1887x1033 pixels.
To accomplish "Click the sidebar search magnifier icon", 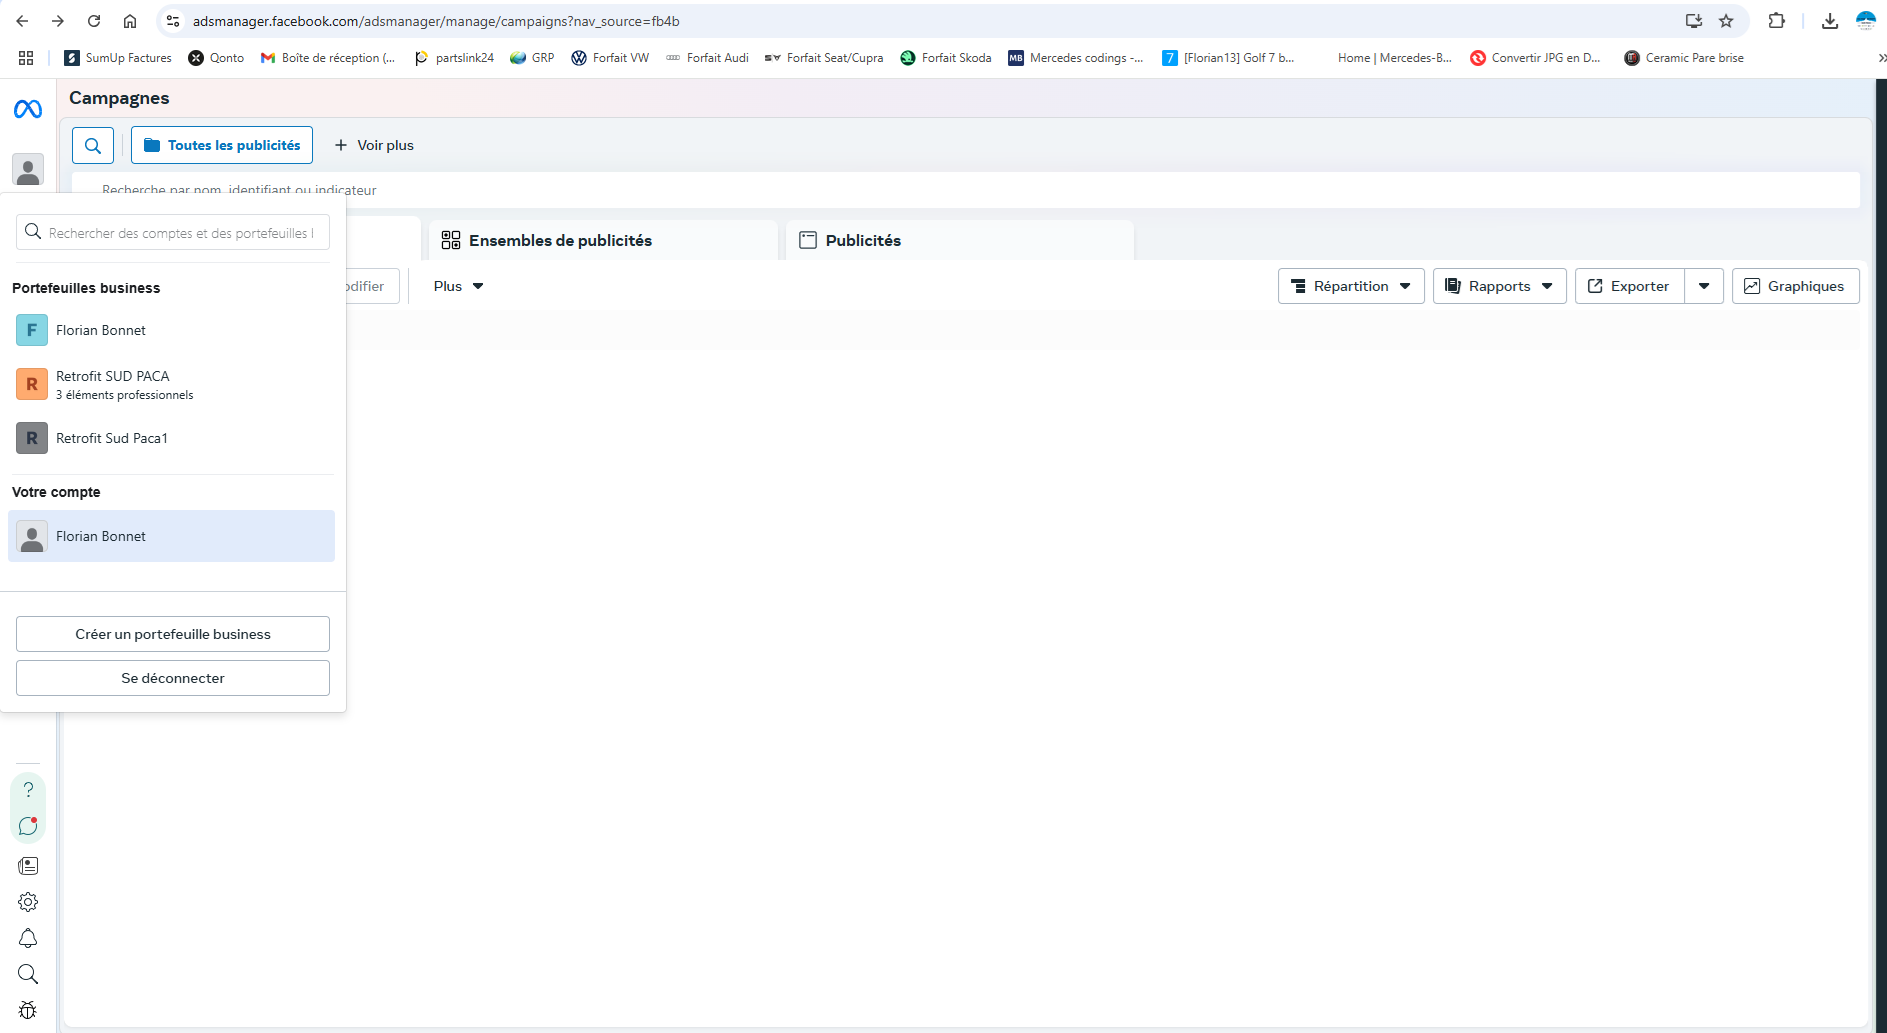I will [28, 974].
